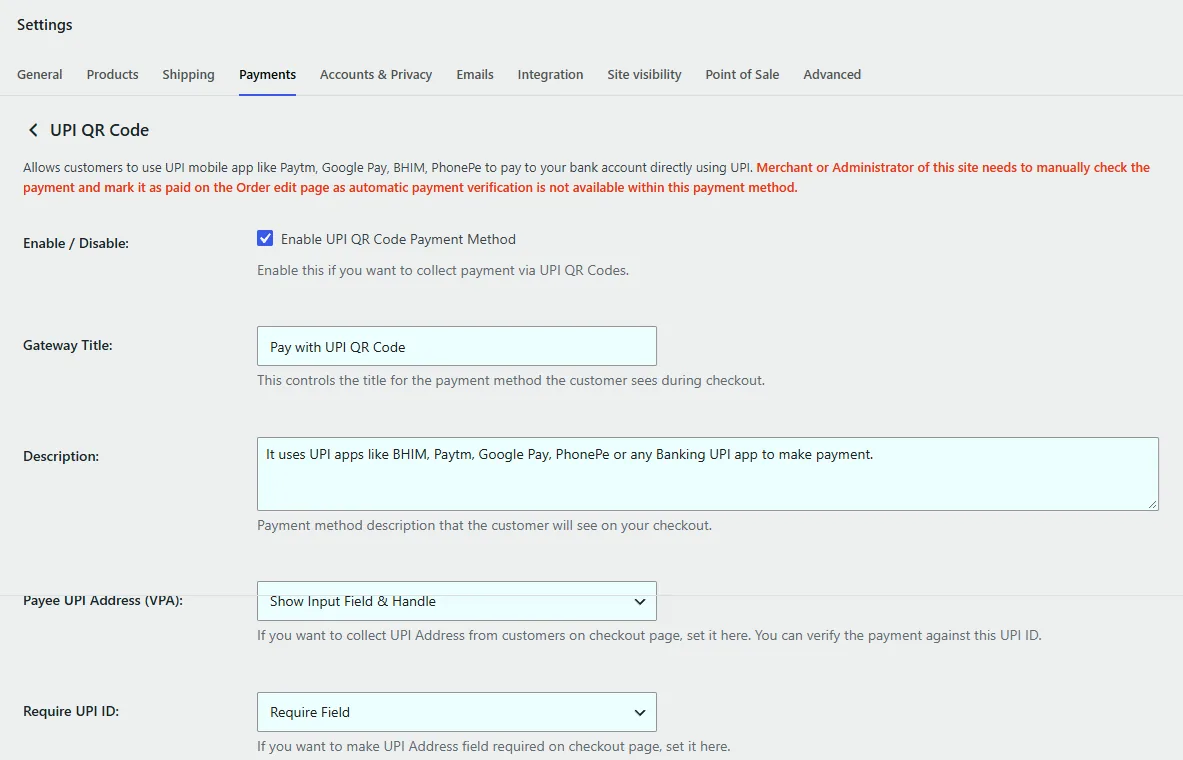Image resolution: width=1183 pixels, height=760 pixels.
Task: Open the Accounts & Privacy tab
Action: (x=376, y=74)
